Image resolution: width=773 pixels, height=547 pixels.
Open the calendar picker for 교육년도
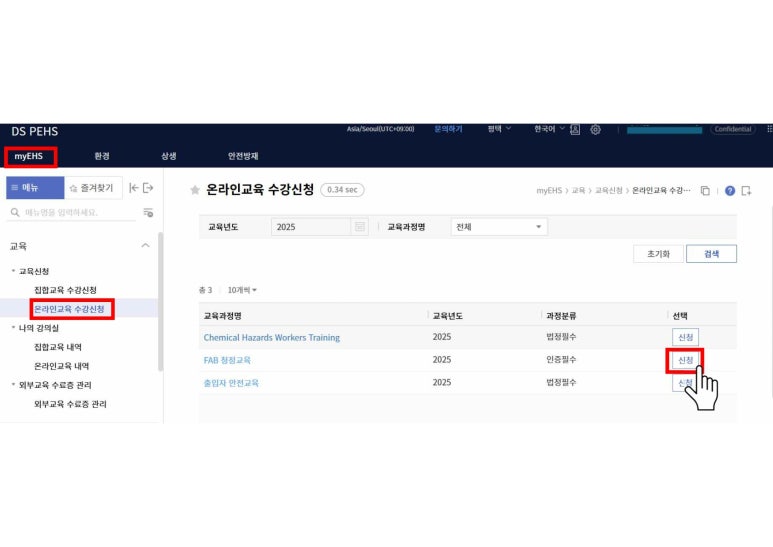[x=360, y=227]
